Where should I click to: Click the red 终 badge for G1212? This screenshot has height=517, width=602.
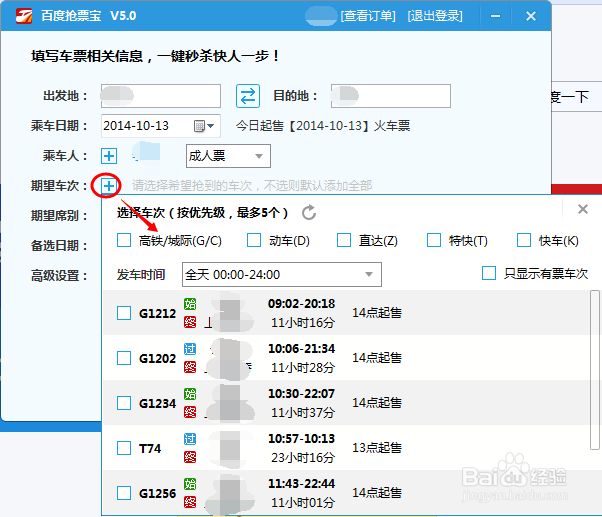tap(190, 322)
